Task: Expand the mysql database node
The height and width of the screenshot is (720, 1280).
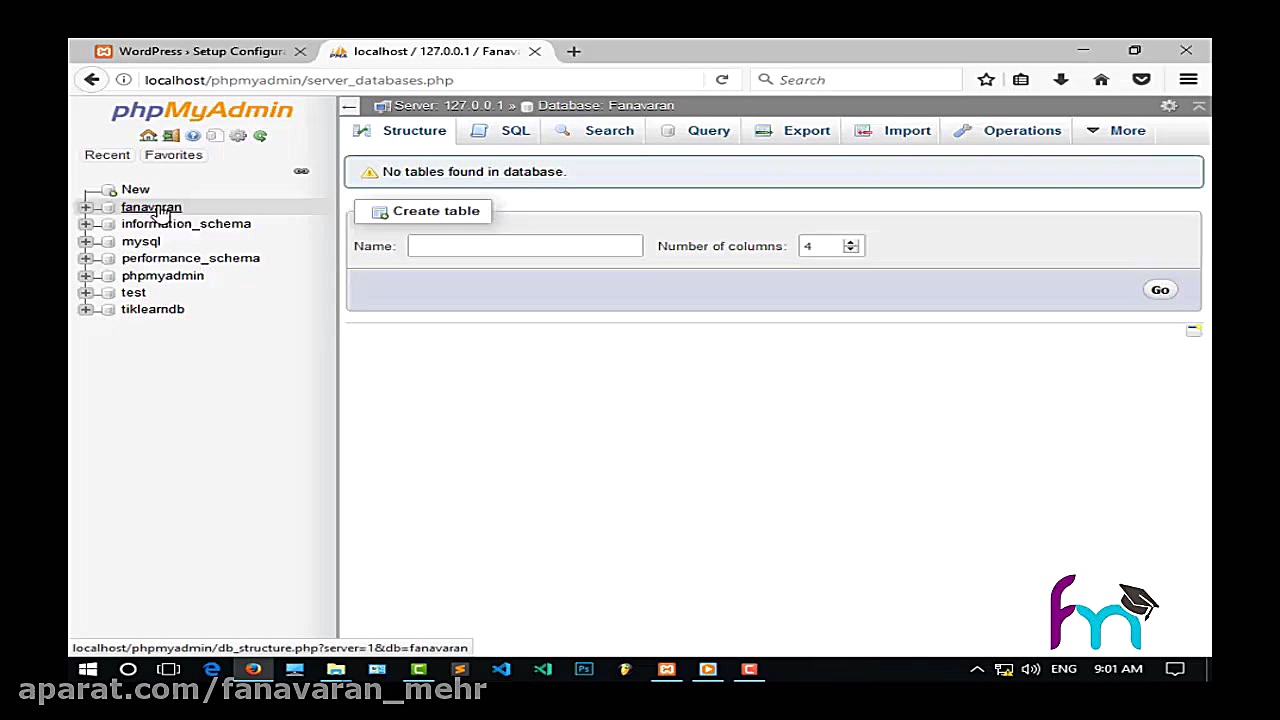Action: pos(86,241)
